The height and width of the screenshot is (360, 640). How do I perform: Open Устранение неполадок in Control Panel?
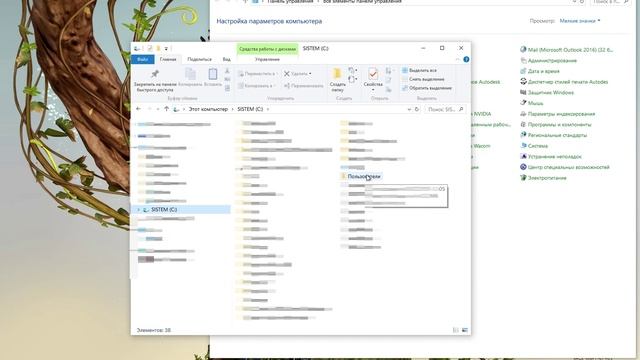pyautogui.click(x=551, y=157)
